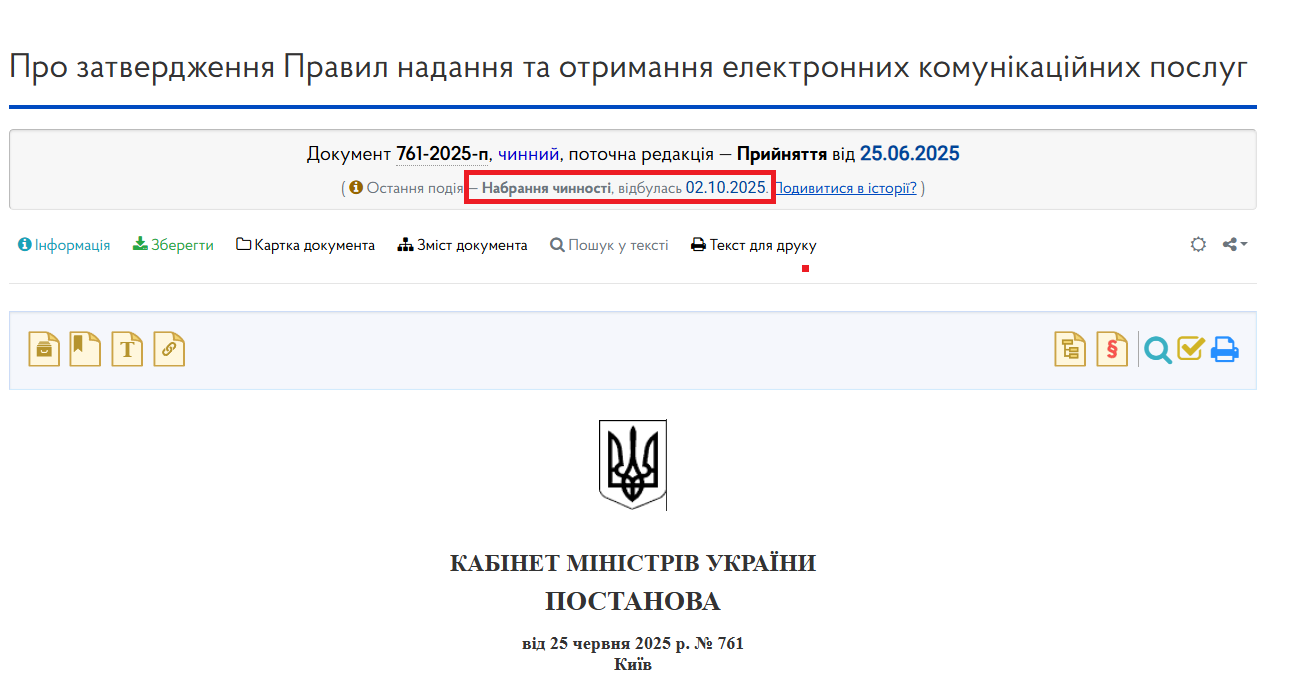This screenshot has width=1309, height=682.
Task: Open the 'Подивитися в історії?' link
Action: (x=846, y=187)
